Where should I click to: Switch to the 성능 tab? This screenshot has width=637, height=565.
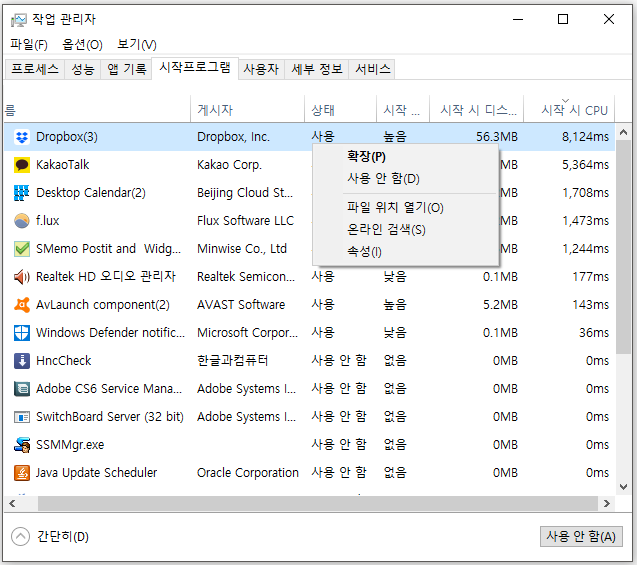click(x=83, y=69)
